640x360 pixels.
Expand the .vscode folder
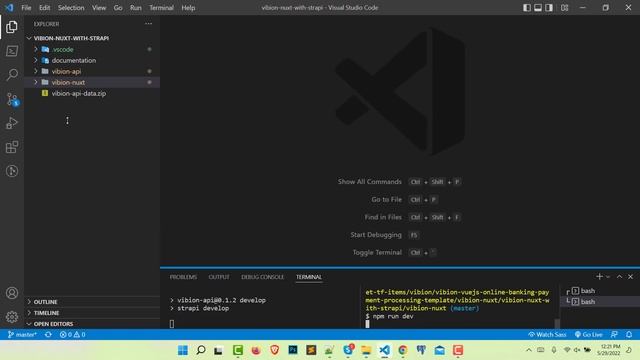[92, 49]
